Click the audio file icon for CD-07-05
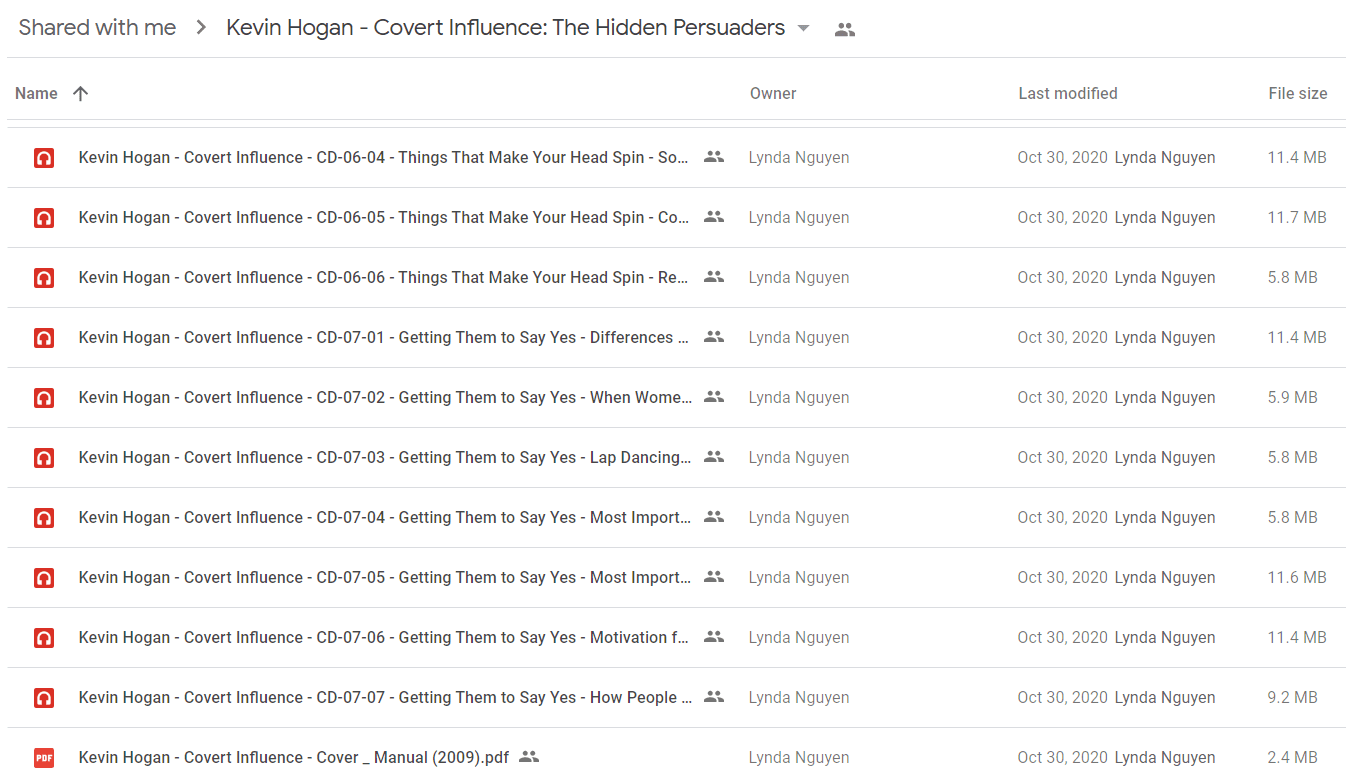 [x=43, y=577]
